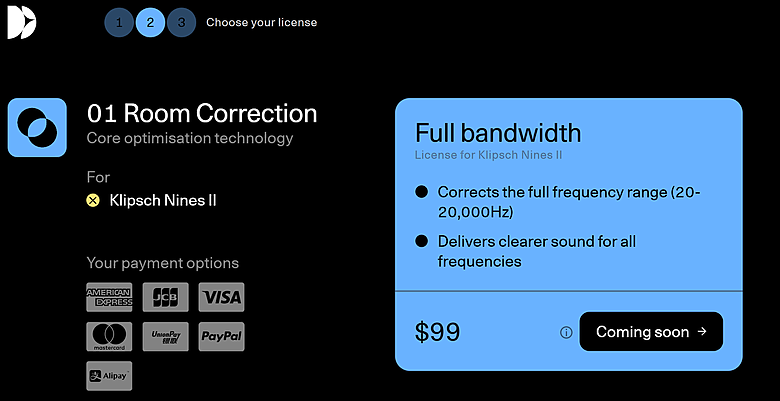The image size is (780, 401).
Task: Click the yellow X icon beside Klipsch Nines II
Action: [93, 201]
